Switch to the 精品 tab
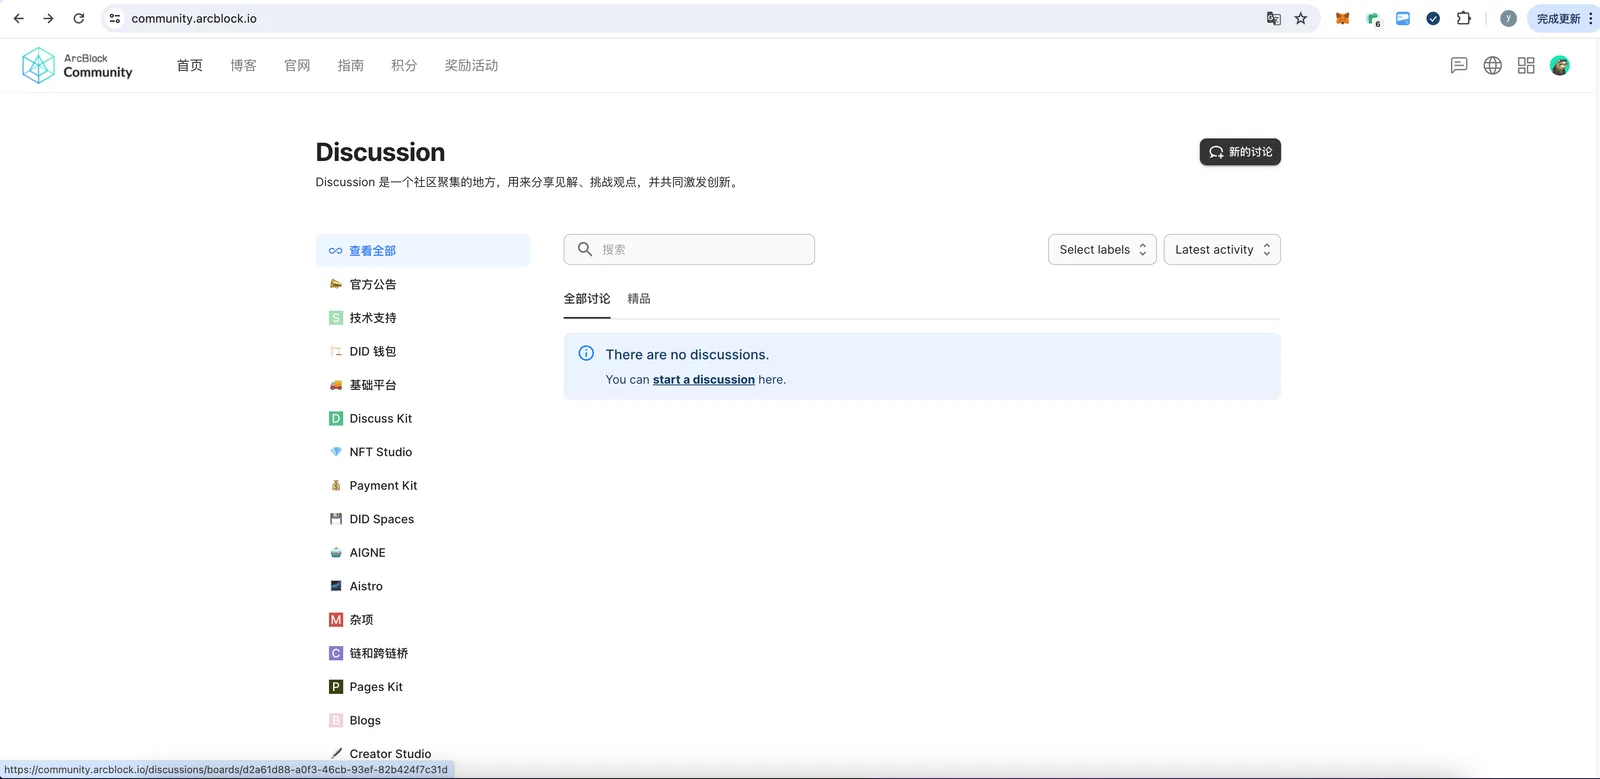 [639, 299]
